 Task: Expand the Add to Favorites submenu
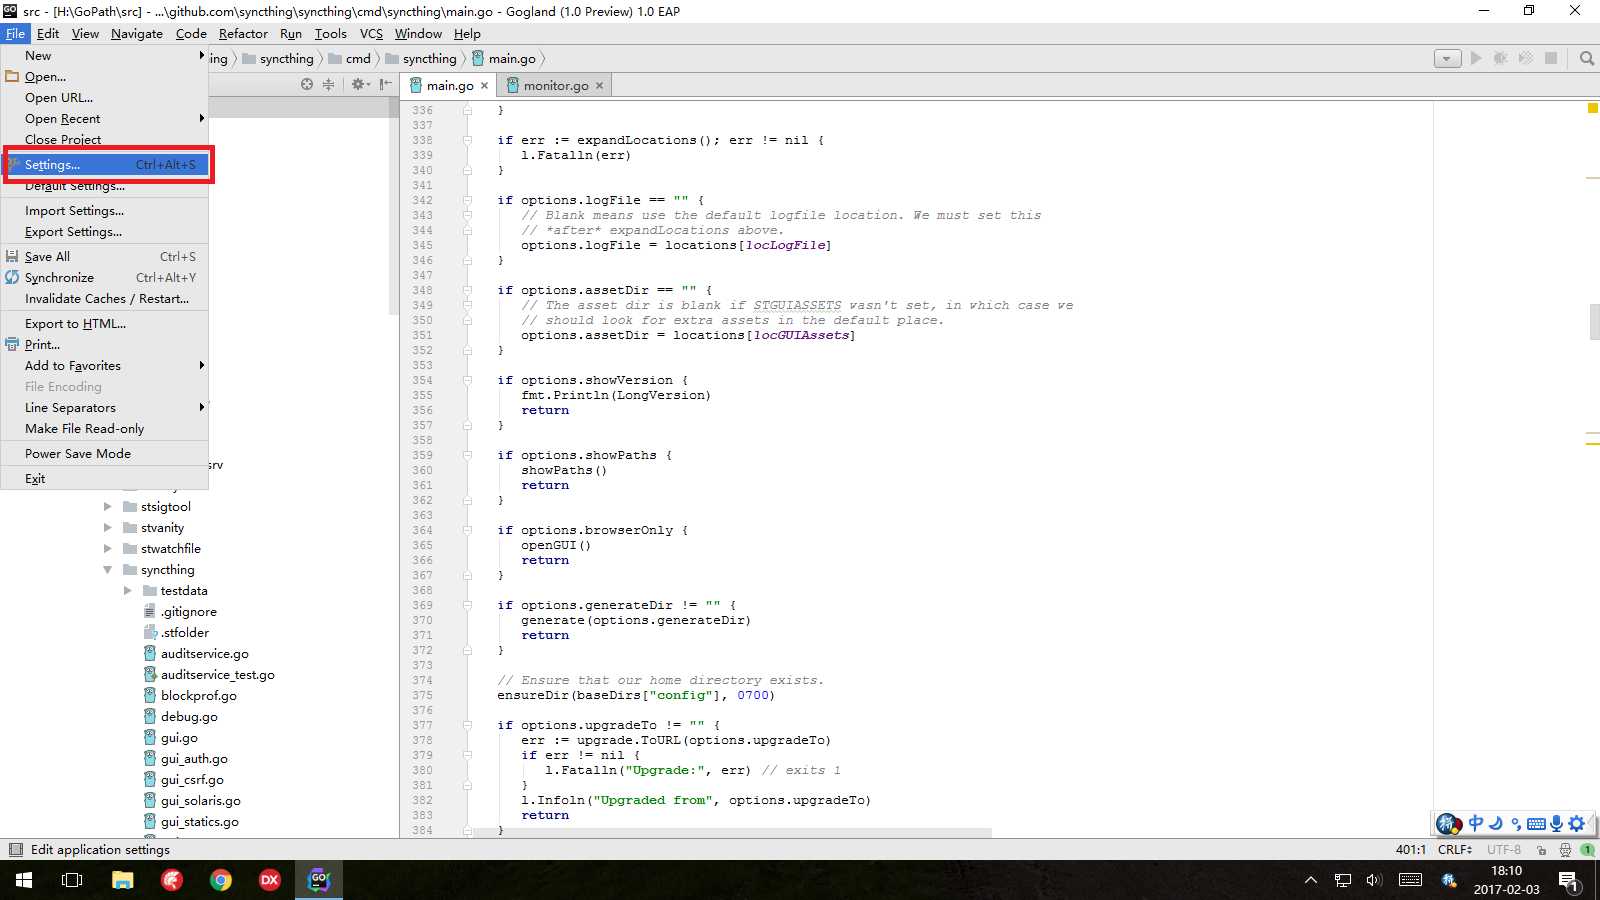click(104, 366)
